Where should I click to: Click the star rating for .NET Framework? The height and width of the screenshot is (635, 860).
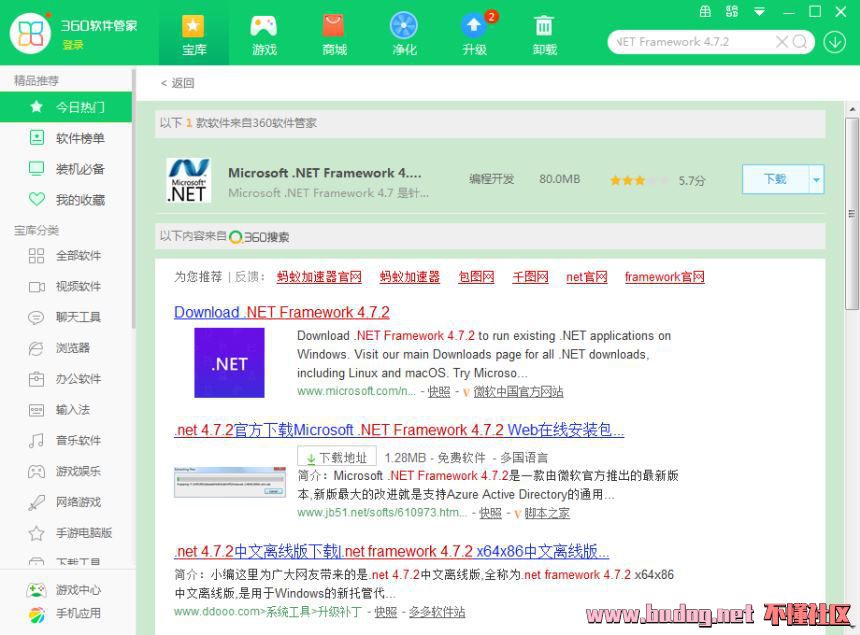tap(638, 181)
